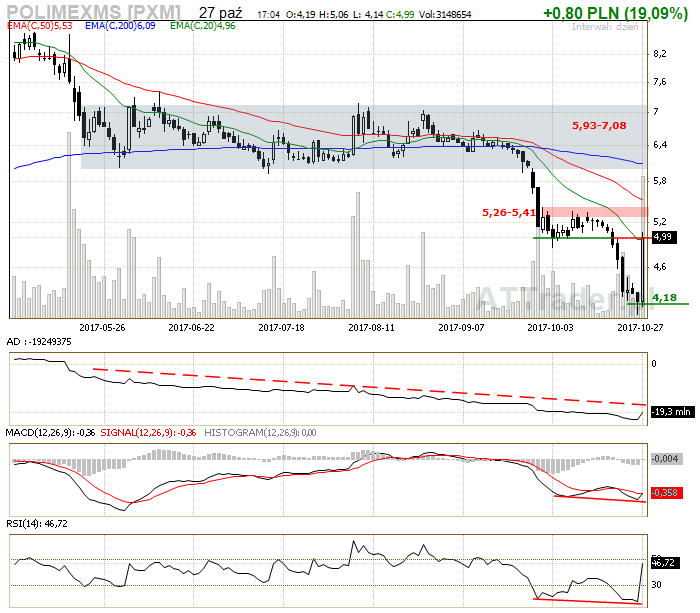The image size is (700, 613).
Task: Click the 2017-05-26 date axis label
Action: click(x=102, y=328)
